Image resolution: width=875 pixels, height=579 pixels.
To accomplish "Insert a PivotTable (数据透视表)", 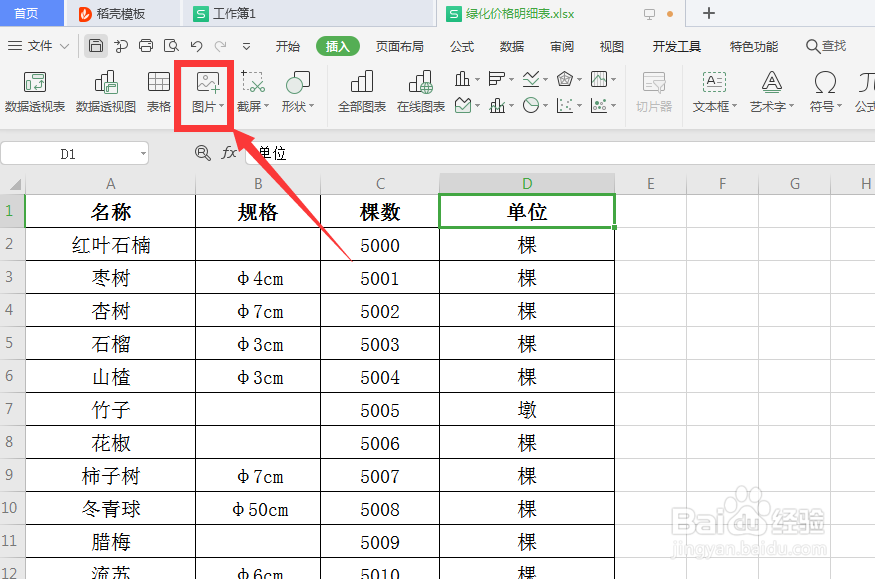I will pos(35,92).
